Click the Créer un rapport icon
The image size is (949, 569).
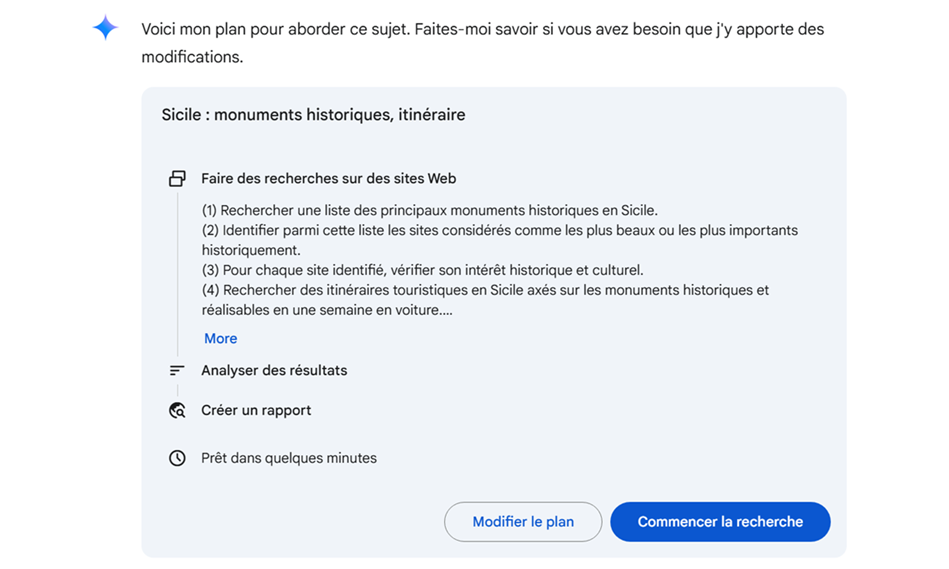[x=177, y=410]
